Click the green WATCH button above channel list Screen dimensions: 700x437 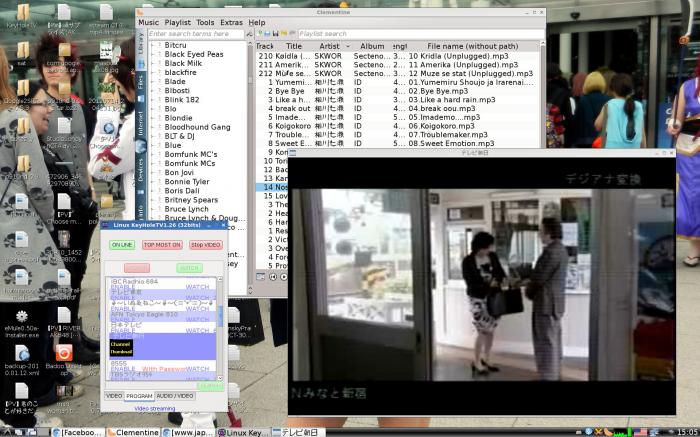[189, 268]
